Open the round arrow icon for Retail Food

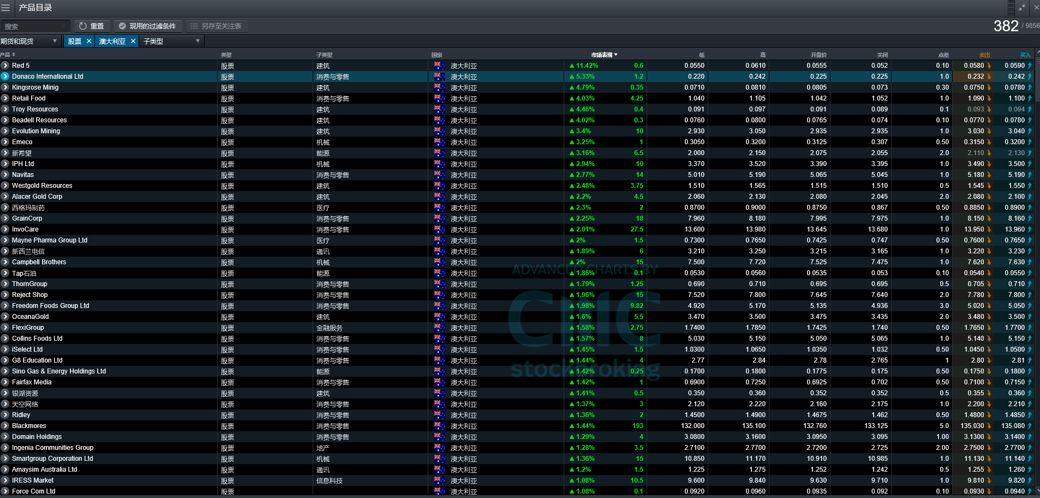tap(5, 98)
